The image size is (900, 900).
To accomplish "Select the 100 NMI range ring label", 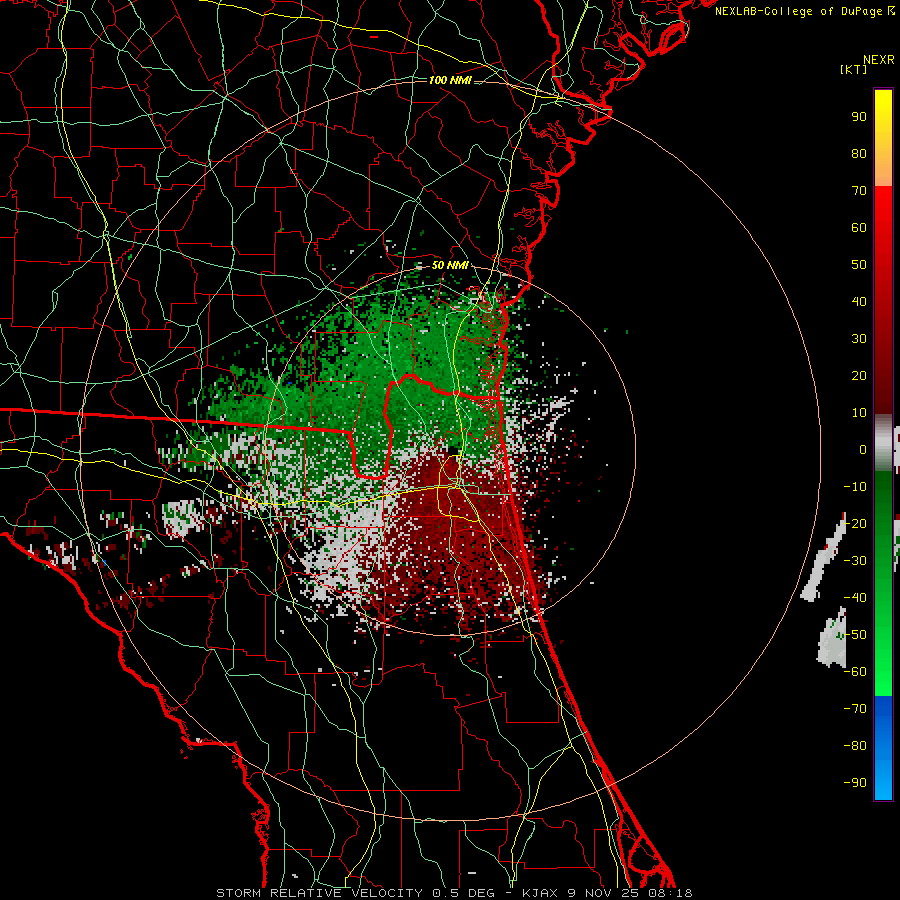I will pyautogui.click(x=450, y=80).
